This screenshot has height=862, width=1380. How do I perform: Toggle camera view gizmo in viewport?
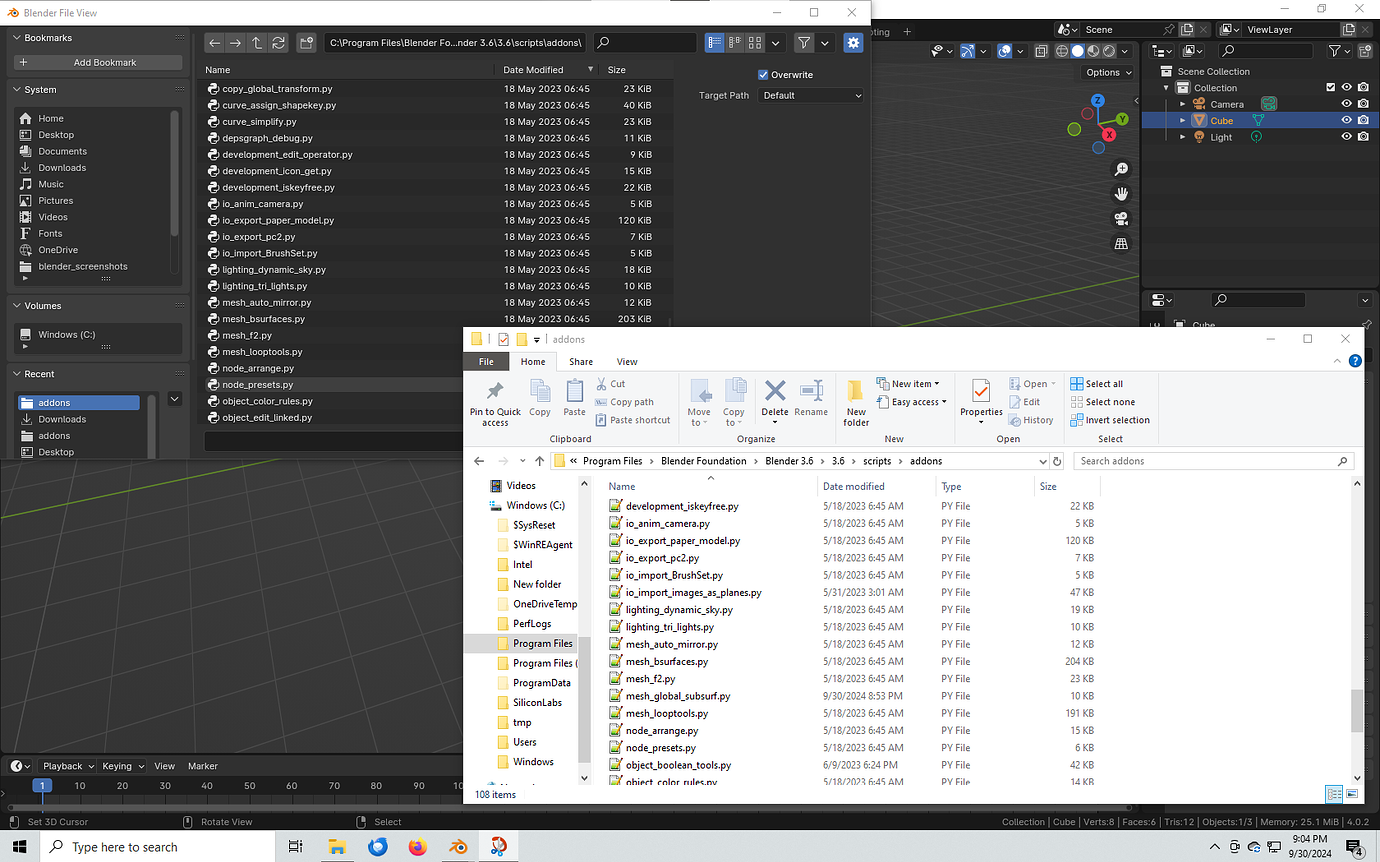point(1122,219)
